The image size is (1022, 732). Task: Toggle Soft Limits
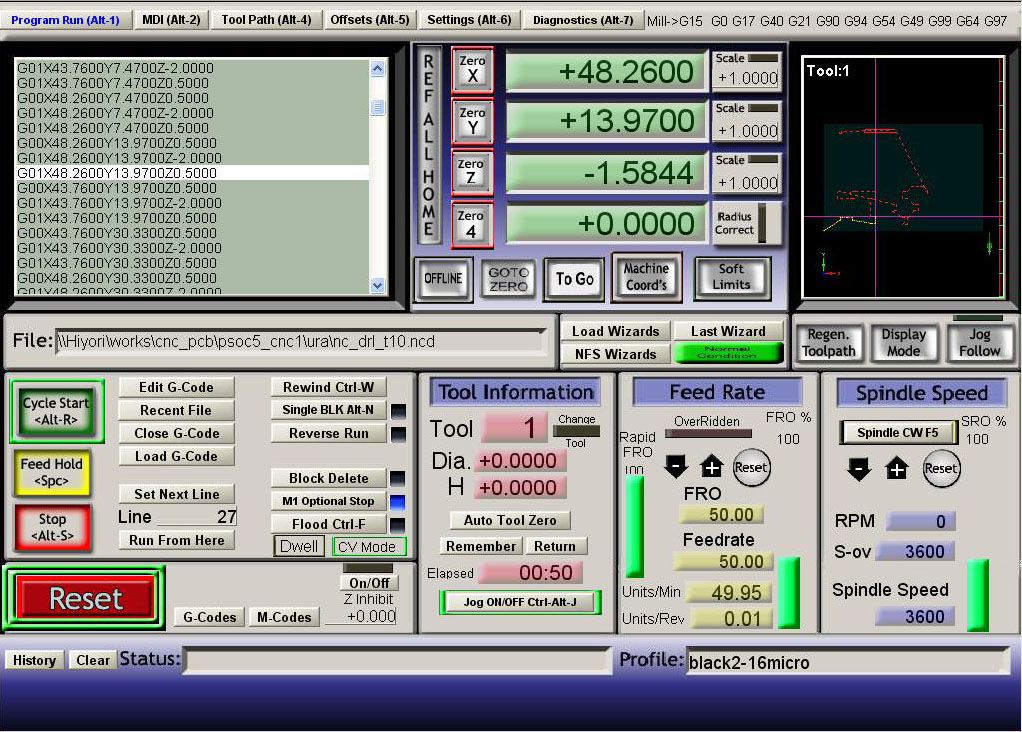point(731,277)
